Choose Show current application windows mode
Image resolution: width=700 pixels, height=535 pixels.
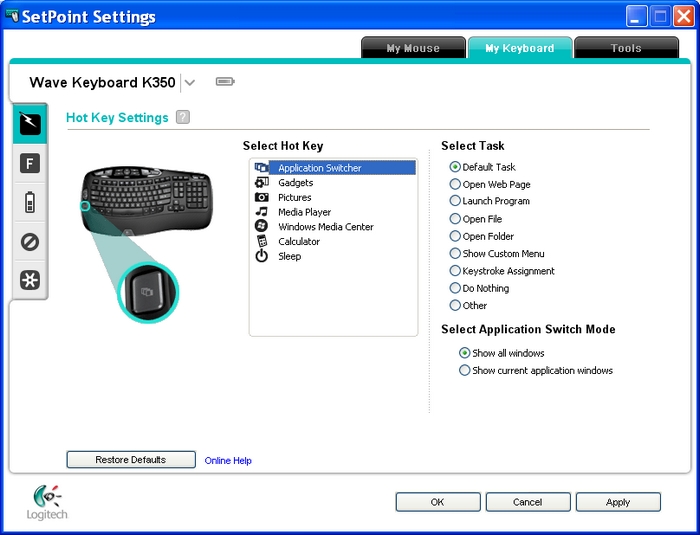(536, 370)
